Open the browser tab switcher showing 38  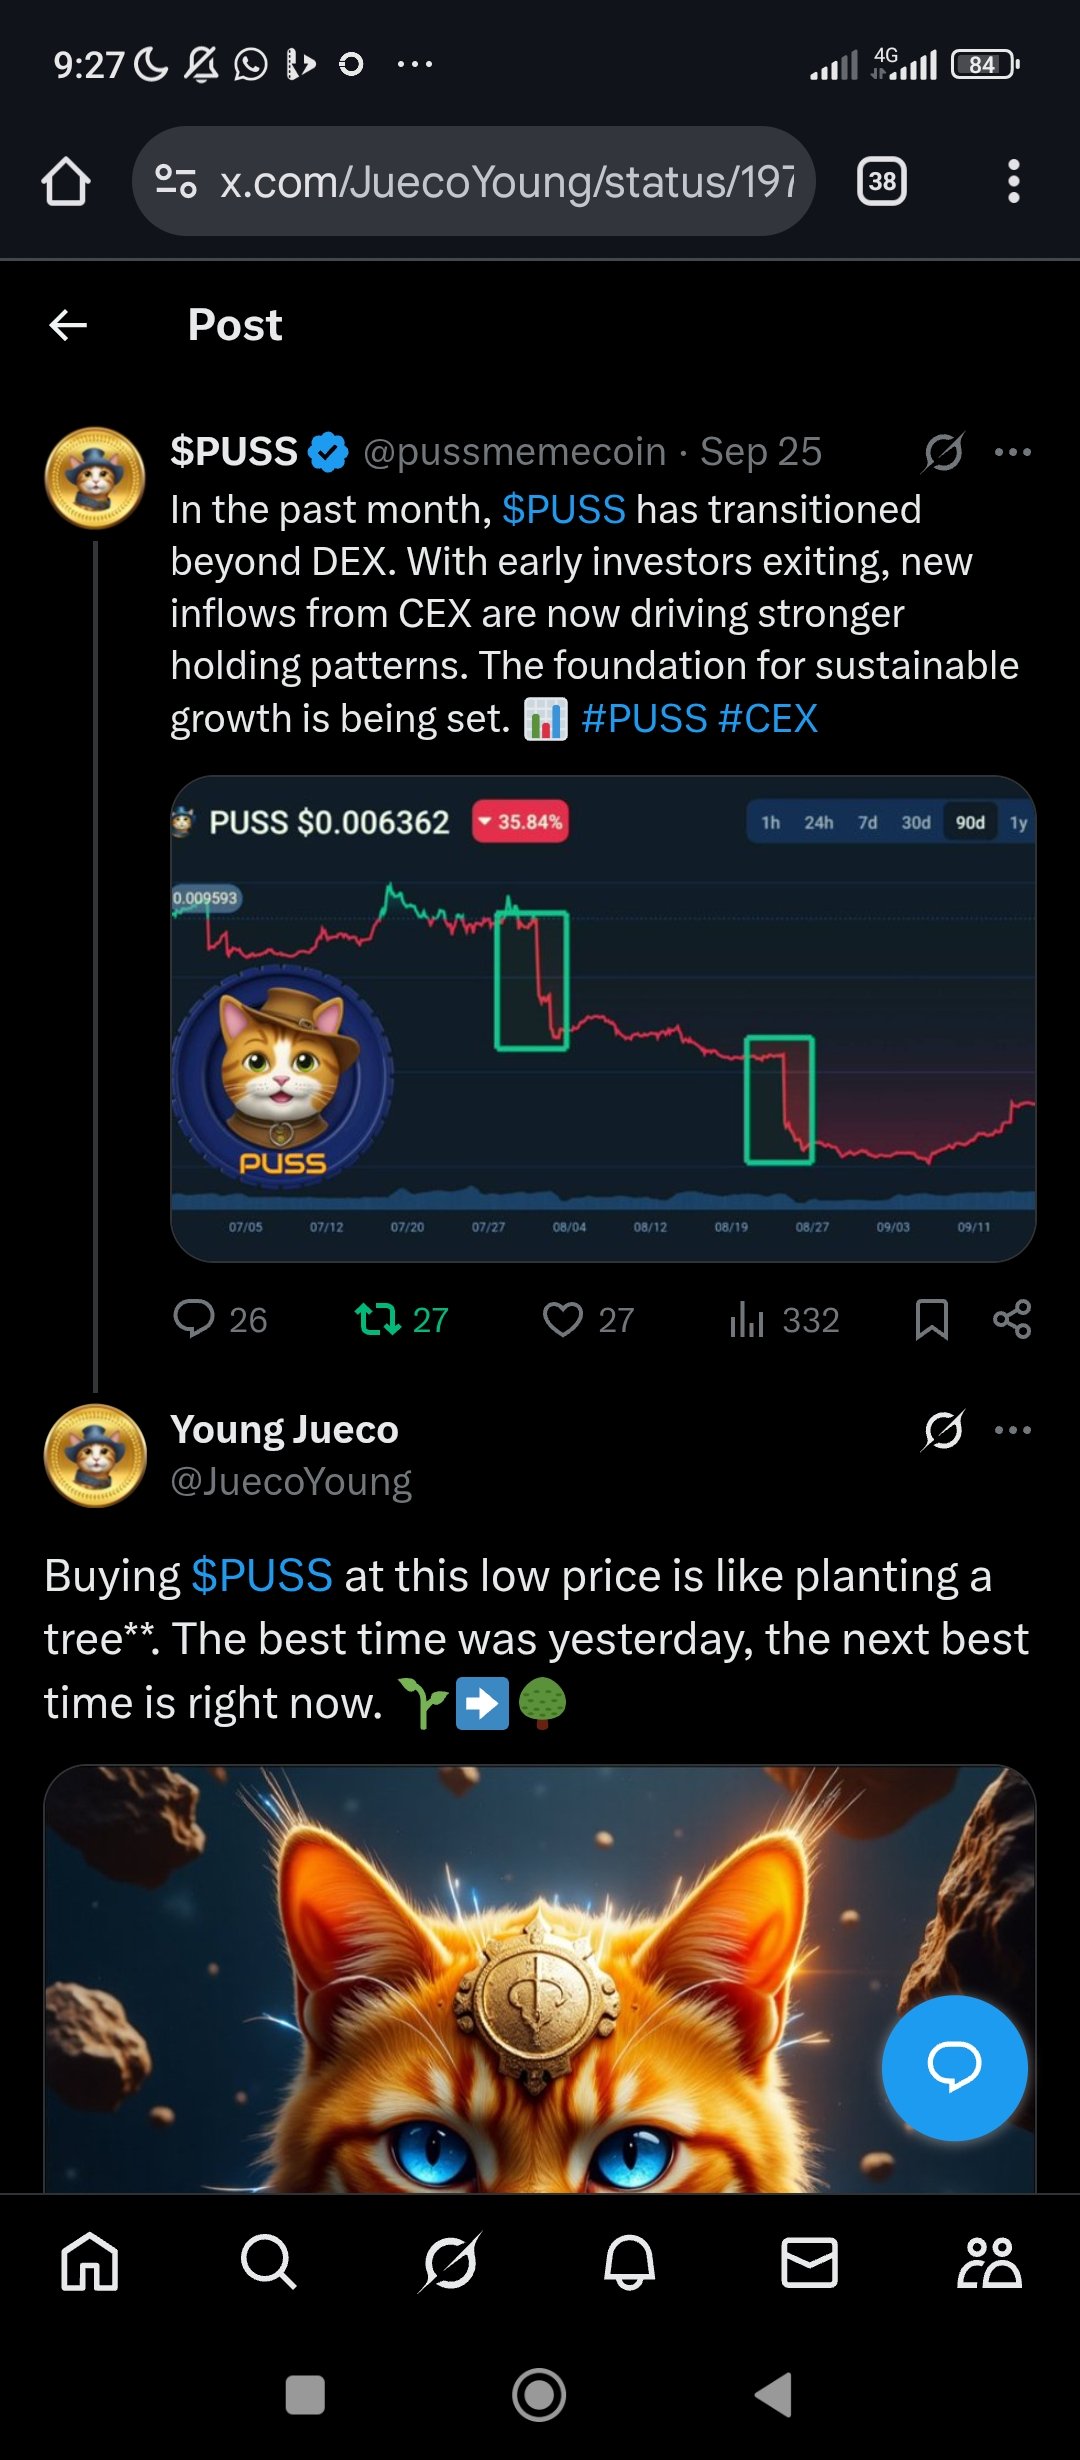[x=881, y=182]
